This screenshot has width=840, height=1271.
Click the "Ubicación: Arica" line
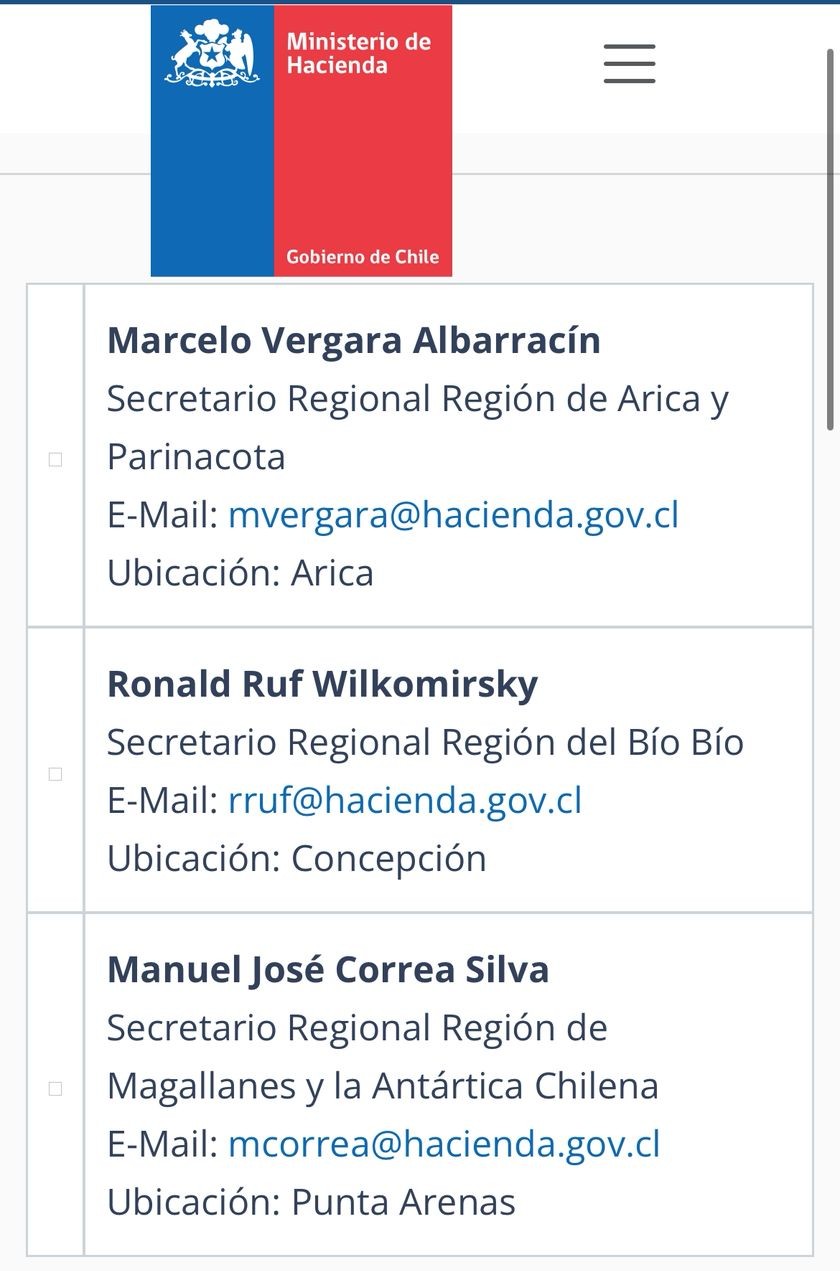coord(240,573)
